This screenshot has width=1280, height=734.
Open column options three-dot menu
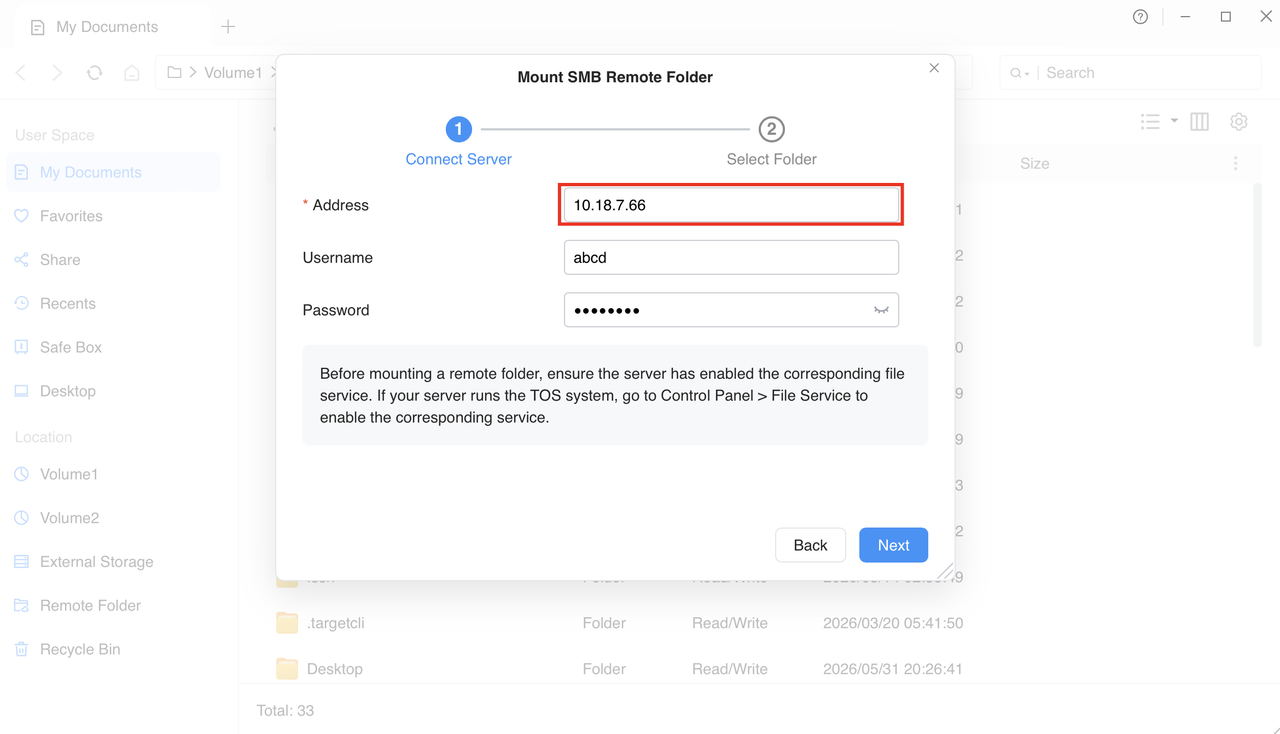(1236, 163)
